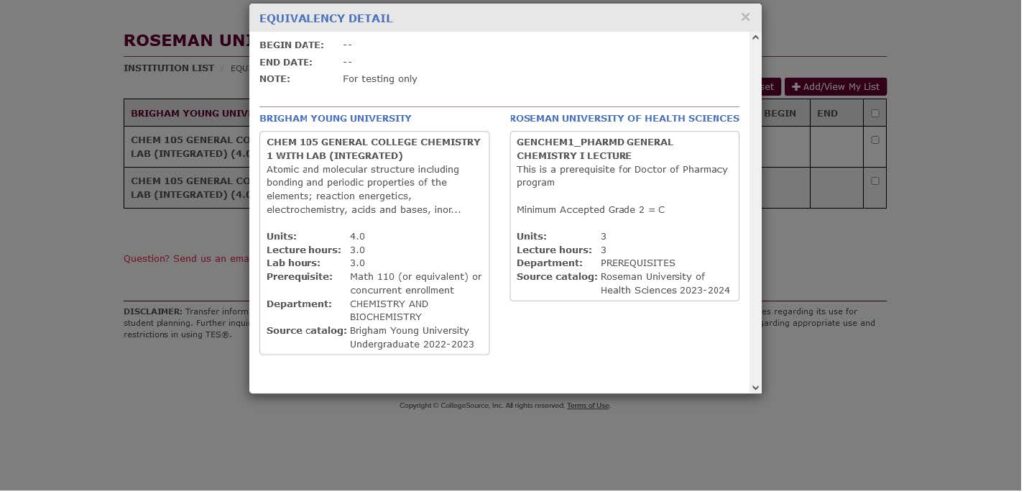1024x492 pixels.
Task: Close the Equivalency Detail dialog
Action: click(745, 17)
